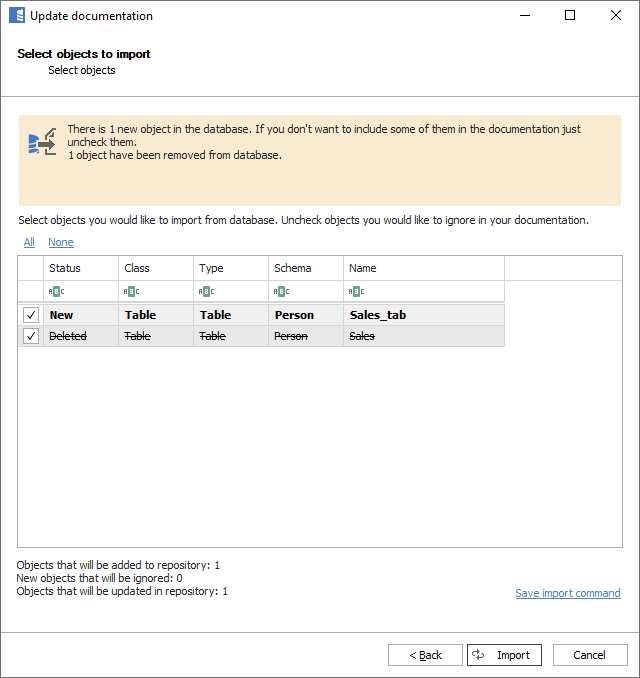This screenshot has width=640, height=678.
Task: Click the Class column filter icon
Action: 131,291
